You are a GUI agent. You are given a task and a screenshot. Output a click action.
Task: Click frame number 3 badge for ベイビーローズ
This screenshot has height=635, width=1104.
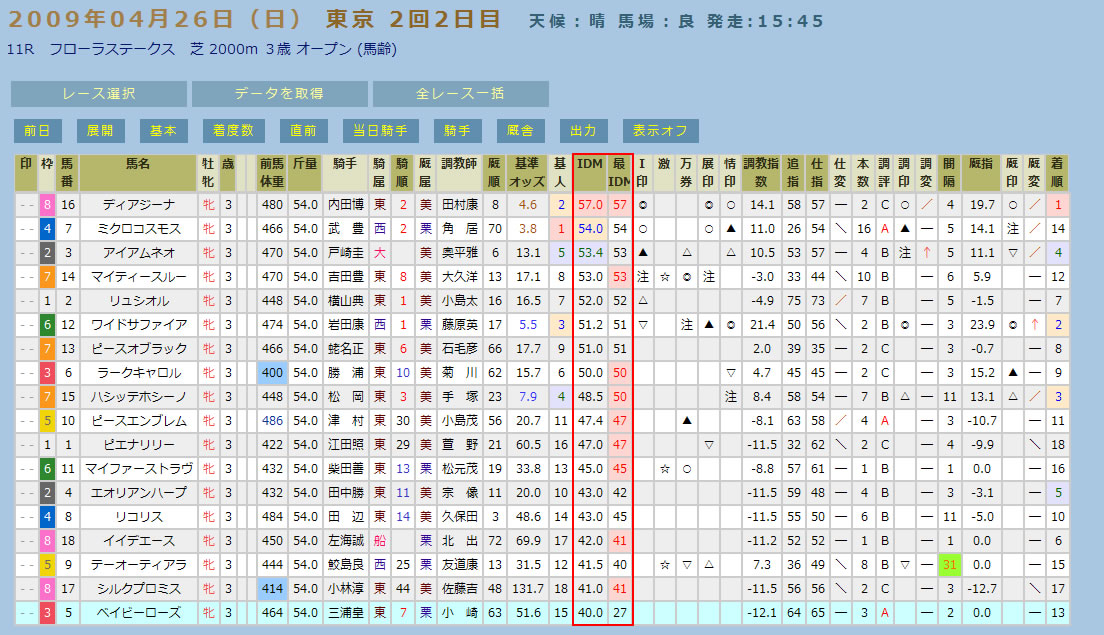pos(47,612)
